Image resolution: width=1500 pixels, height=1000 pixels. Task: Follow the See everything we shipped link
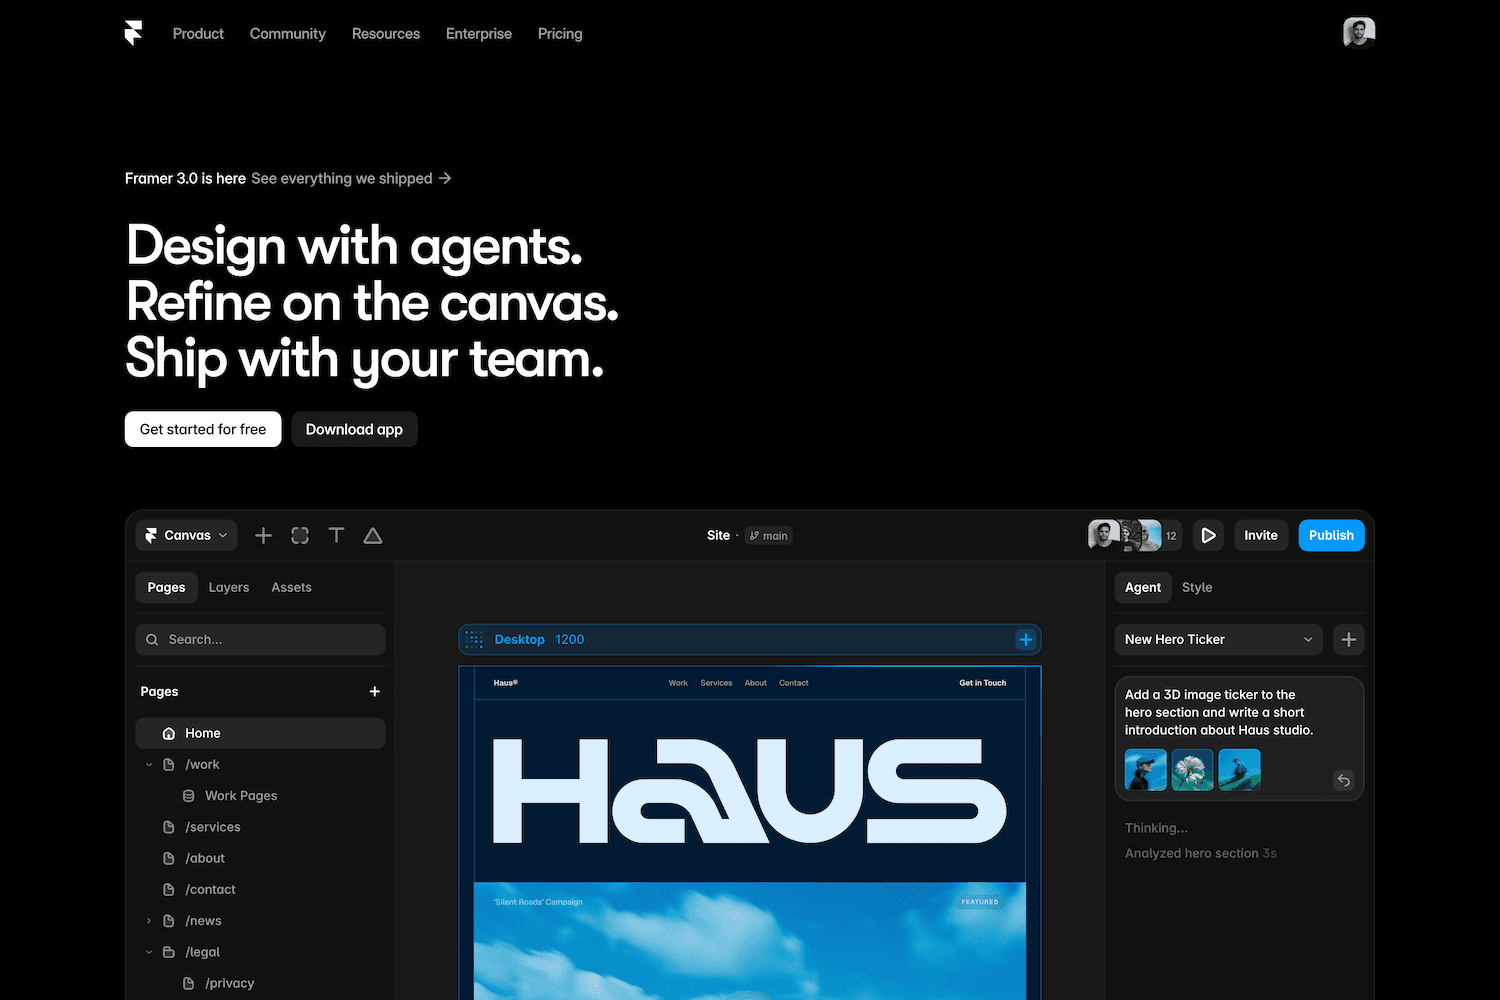(351, 178)
